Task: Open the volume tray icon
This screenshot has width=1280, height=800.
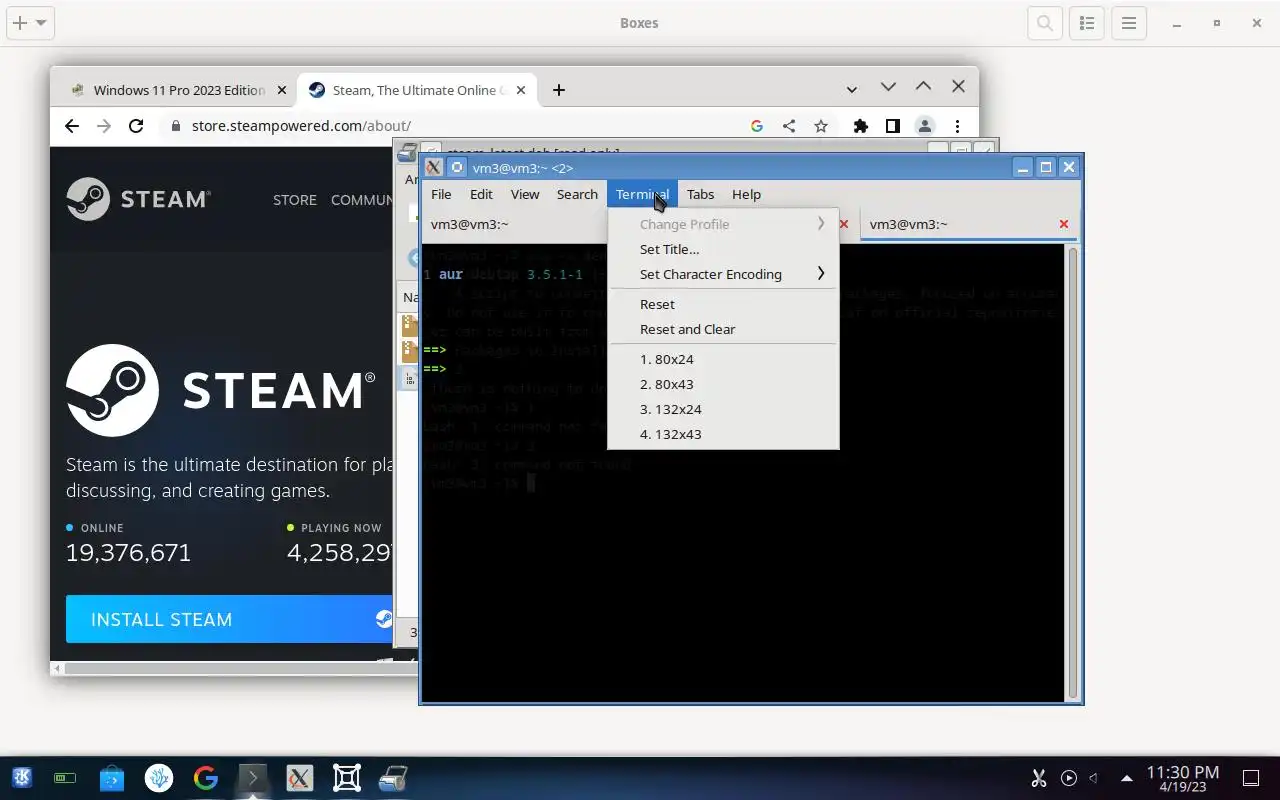Action: pyautogui.click(x=1094, y=778)
